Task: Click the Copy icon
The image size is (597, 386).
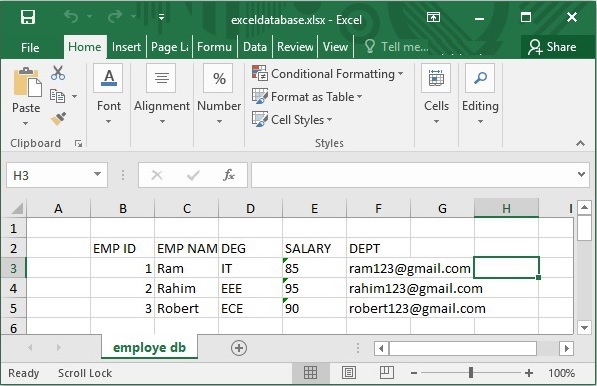Action: pyautogui.click(x=57, y=96)
